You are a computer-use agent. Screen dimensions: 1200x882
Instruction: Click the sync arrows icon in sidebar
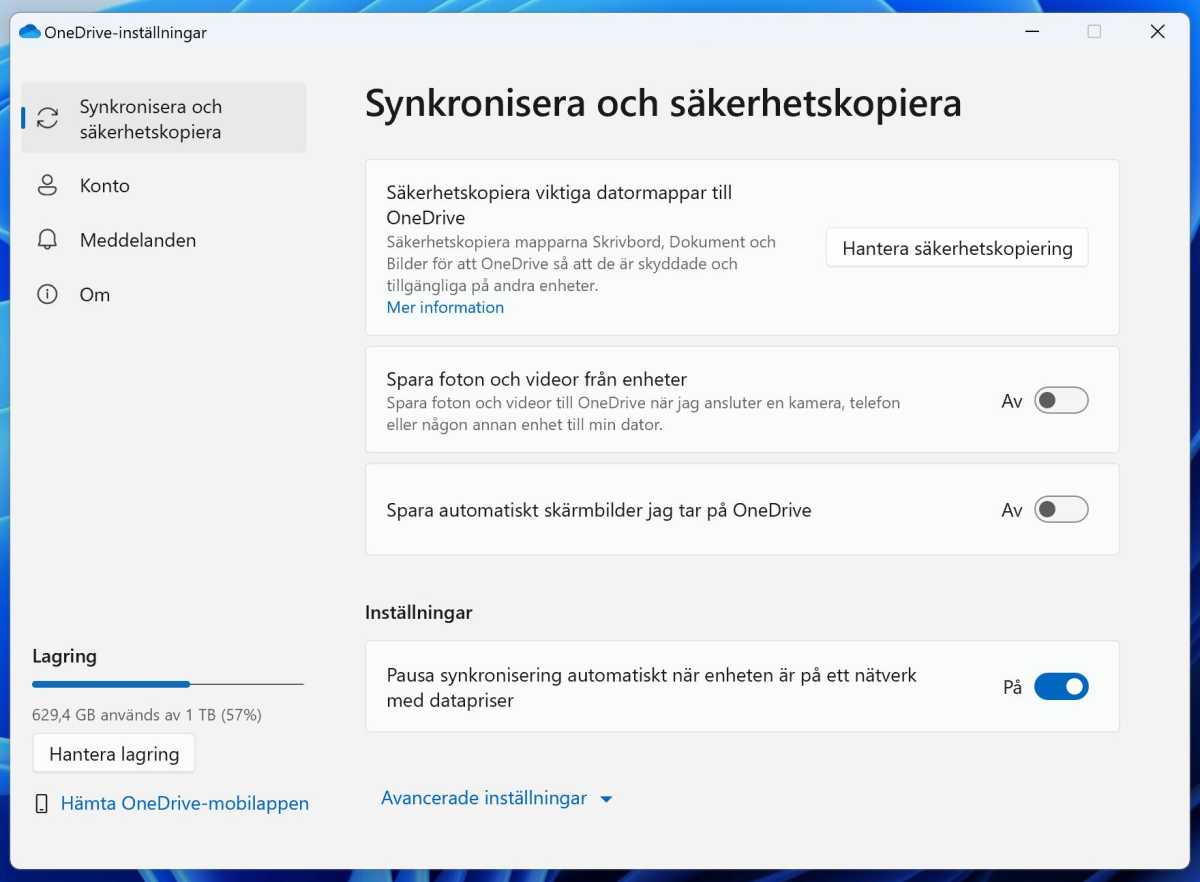coord(47,119)
